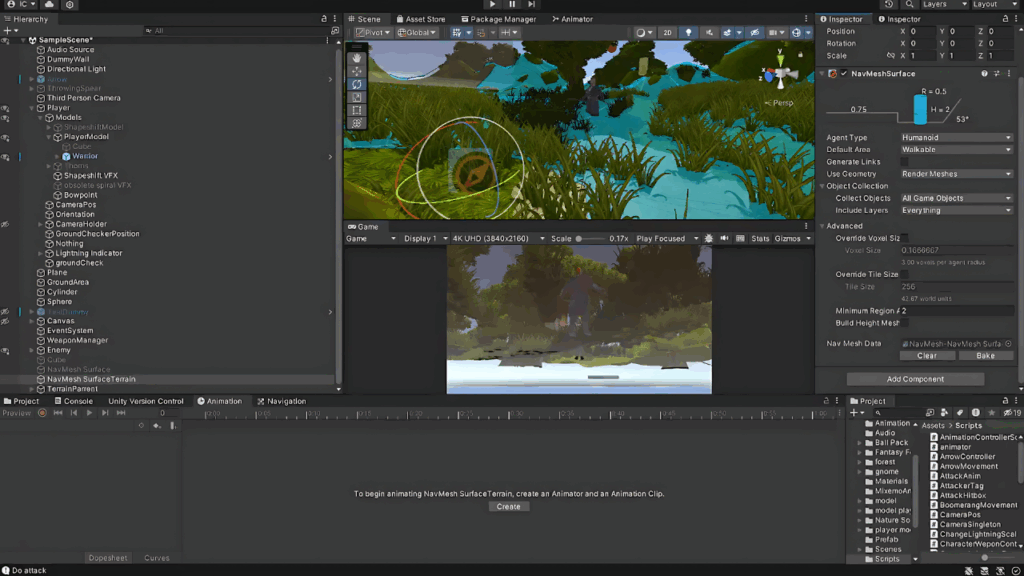Enable the Generate Links checkbox
This screenshot has height=576, width=1024.
click(905, 161)
